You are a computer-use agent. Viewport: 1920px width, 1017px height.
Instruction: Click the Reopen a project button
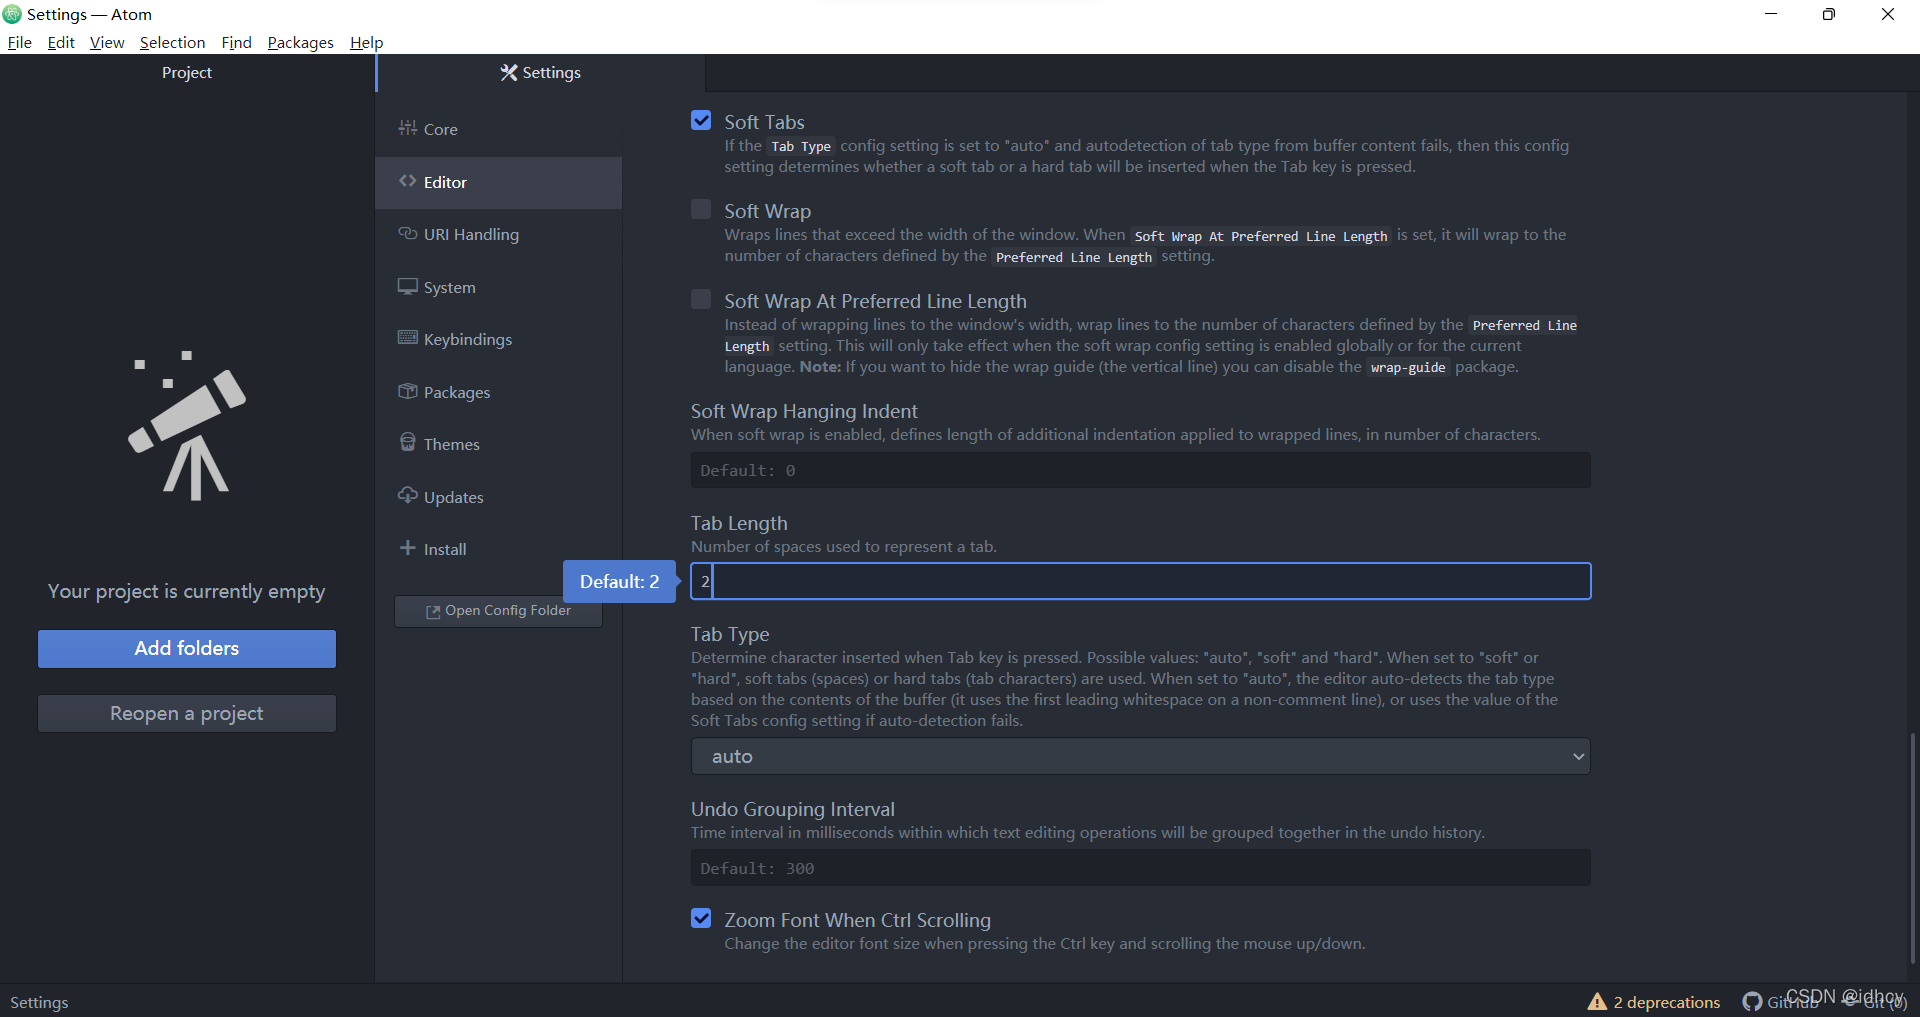pos(187,713)
